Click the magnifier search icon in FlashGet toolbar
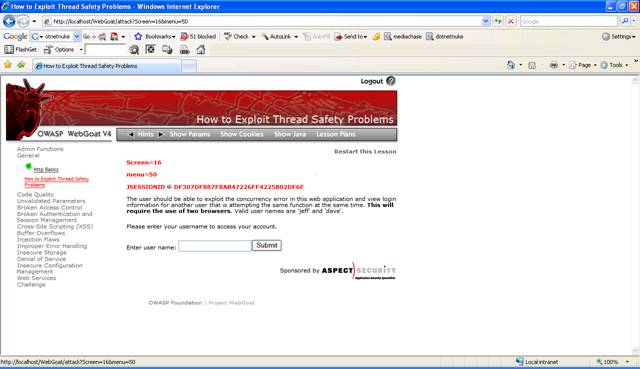The image size is (640, 369). [x=134, y=50]
